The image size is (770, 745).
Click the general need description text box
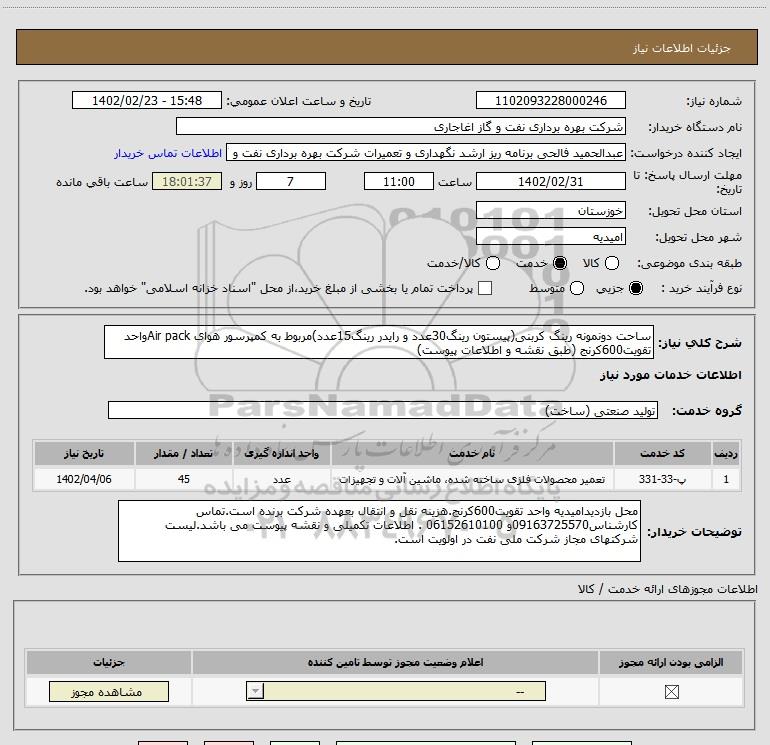(x=379, y=342)
